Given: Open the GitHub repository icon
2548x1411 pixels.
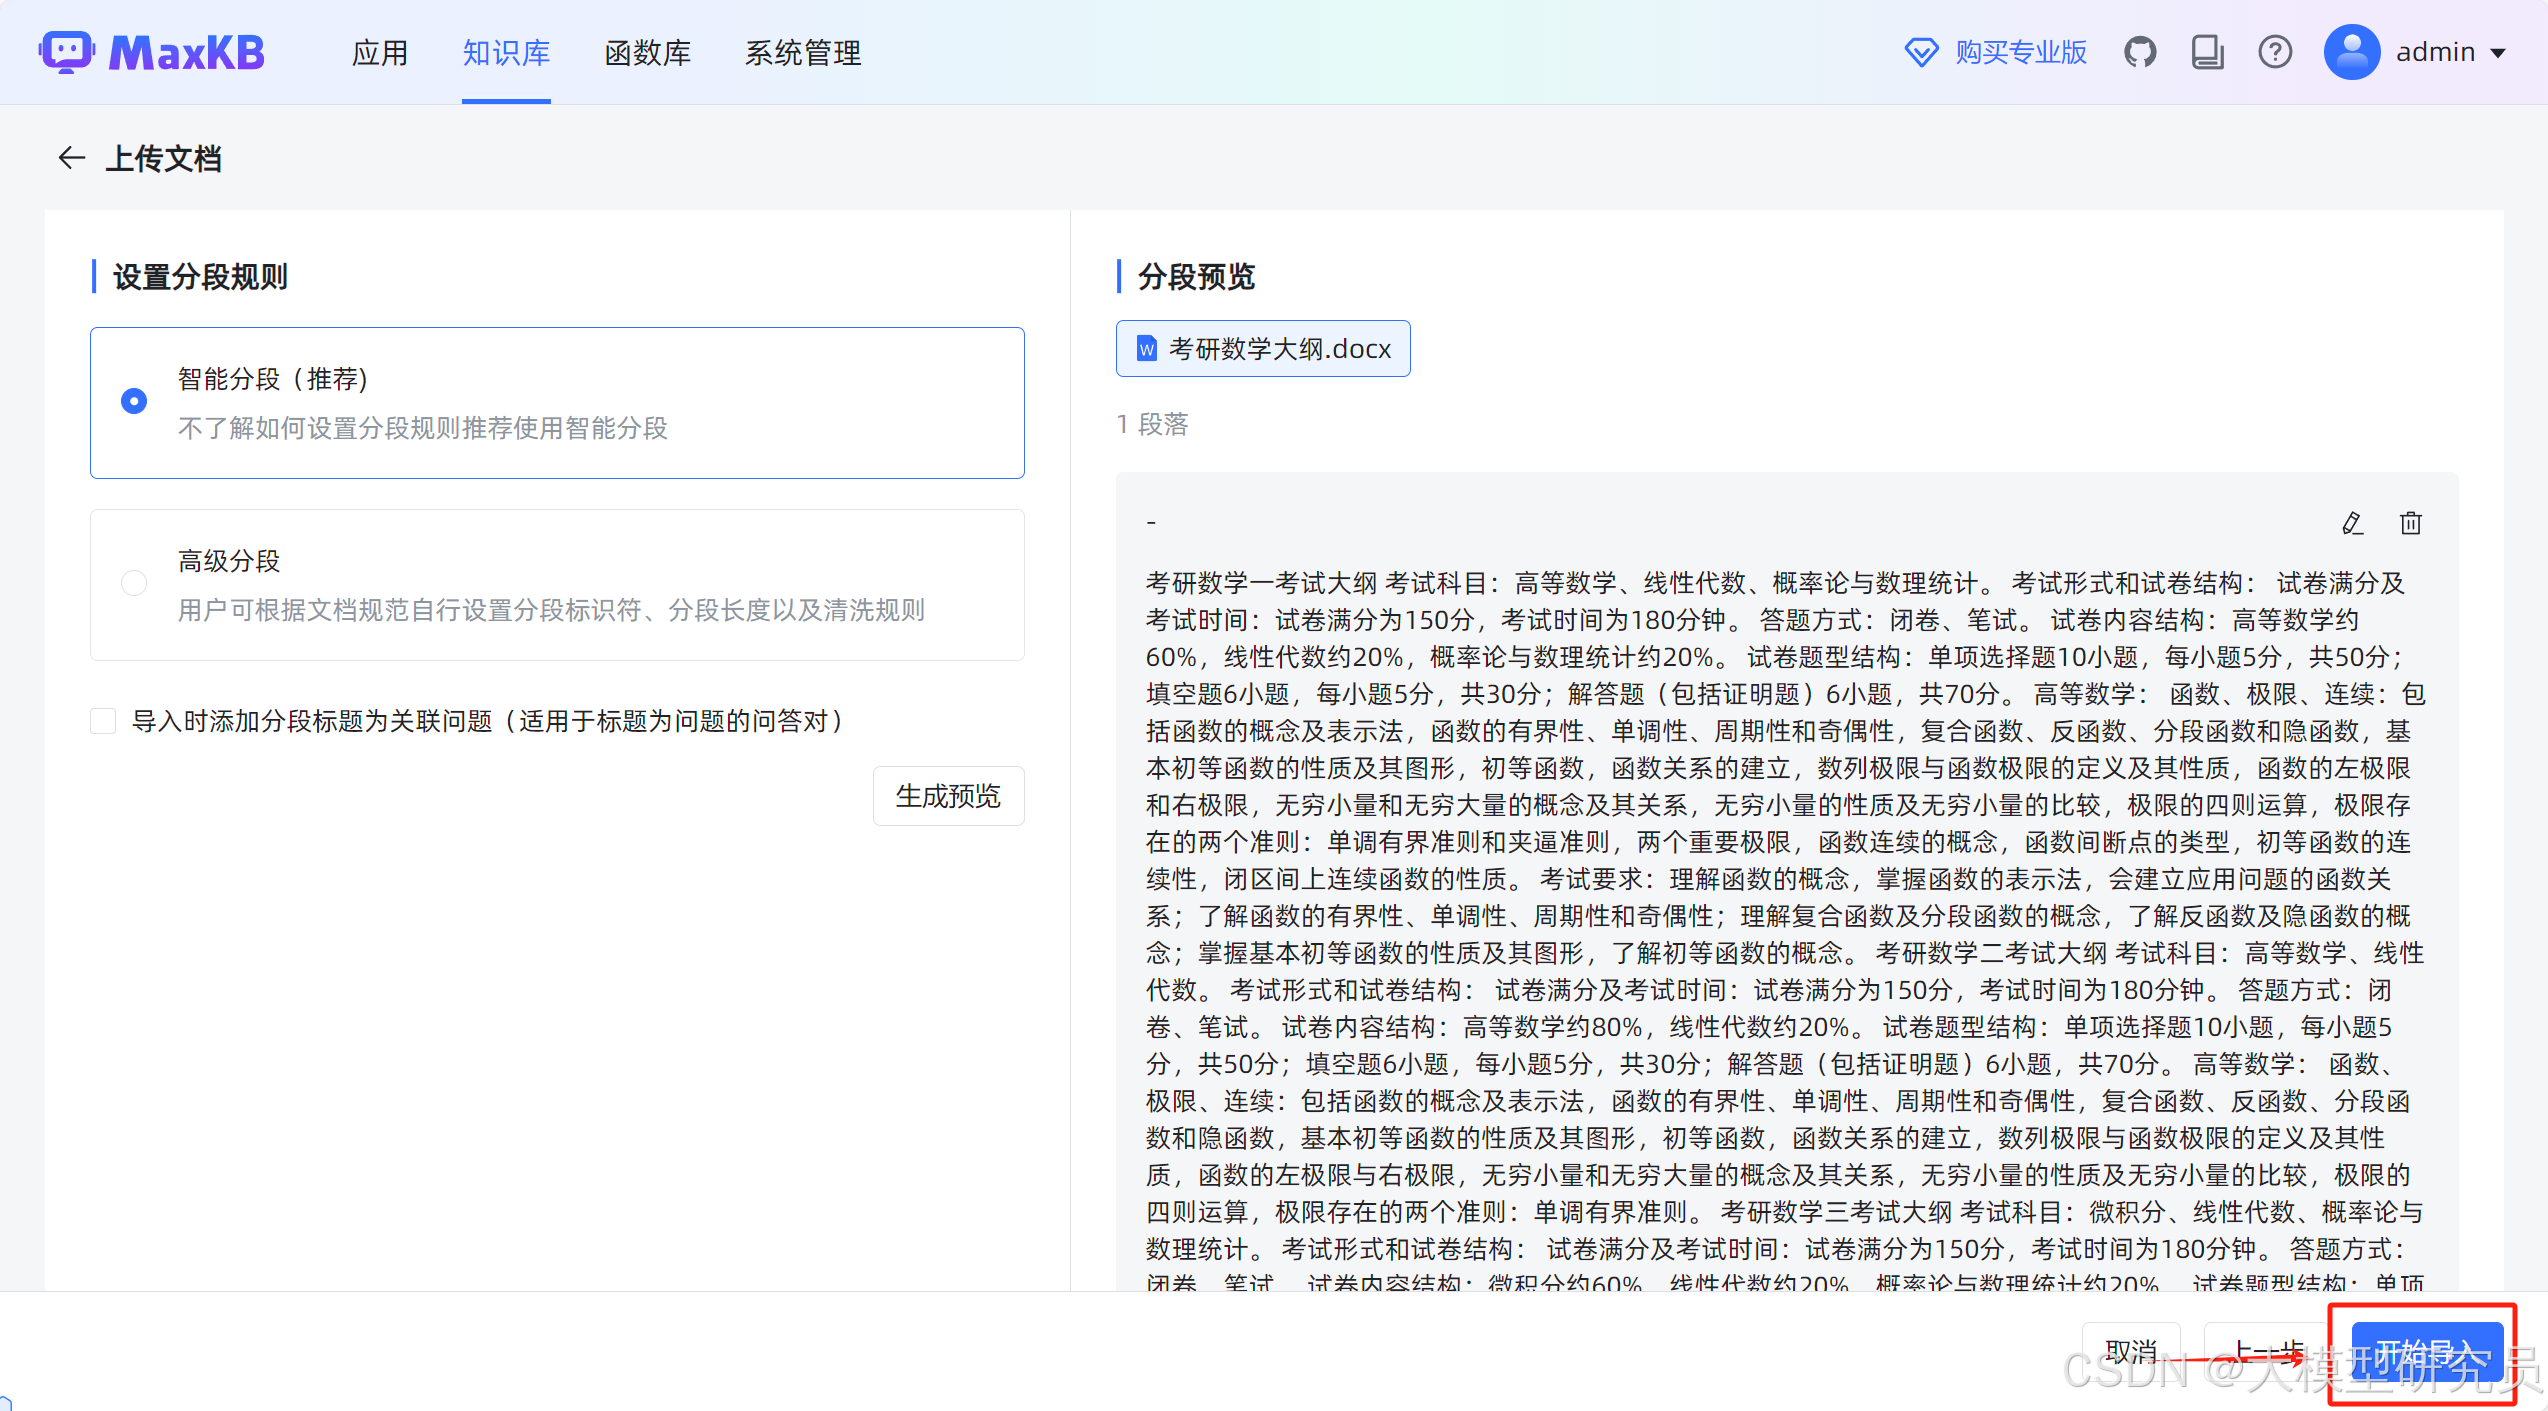Looking at the screenshot, I should (2140, 52).
